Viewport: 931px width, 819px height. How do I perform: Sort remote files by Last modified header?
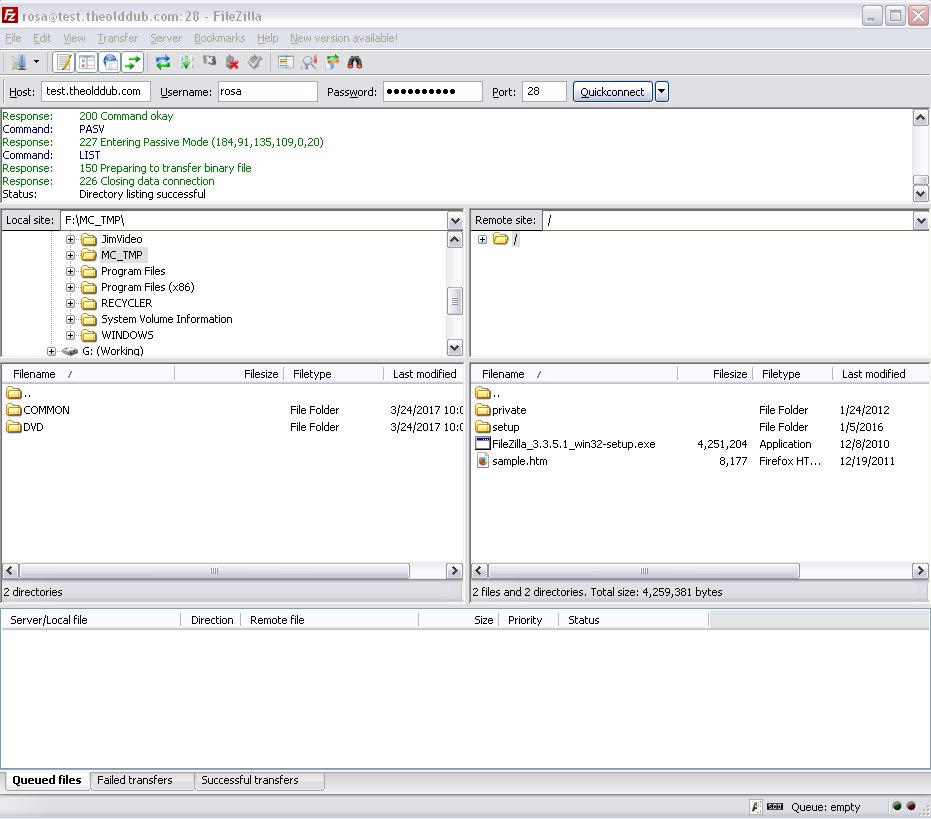click(x=873, y=374)
